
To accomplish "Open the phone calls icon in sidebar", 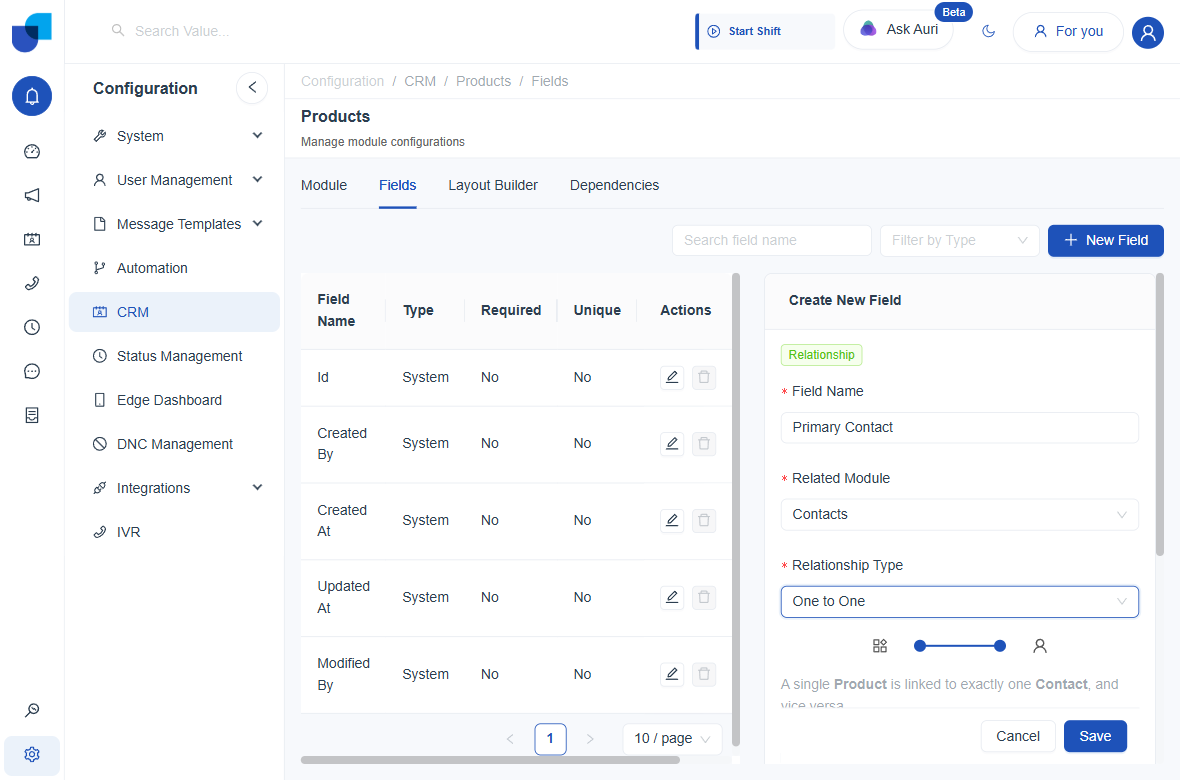I will point(32,283).
